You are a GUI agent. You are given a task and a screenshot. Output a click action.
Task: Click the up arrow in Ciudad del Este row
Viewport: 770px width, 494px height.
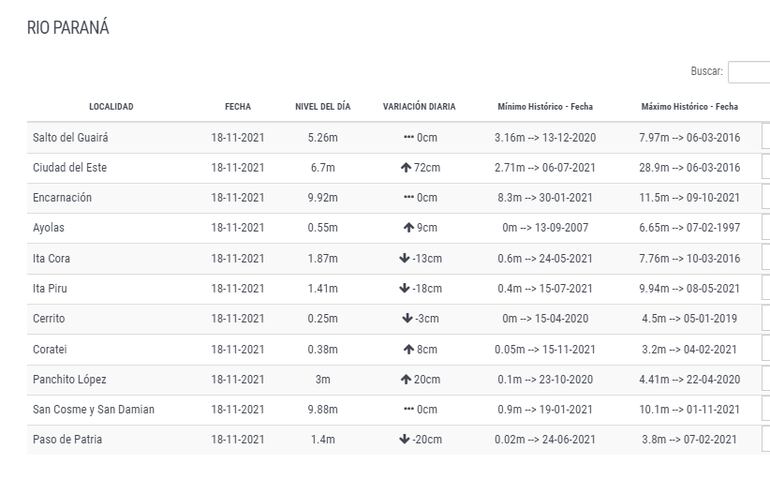[406, 168]
